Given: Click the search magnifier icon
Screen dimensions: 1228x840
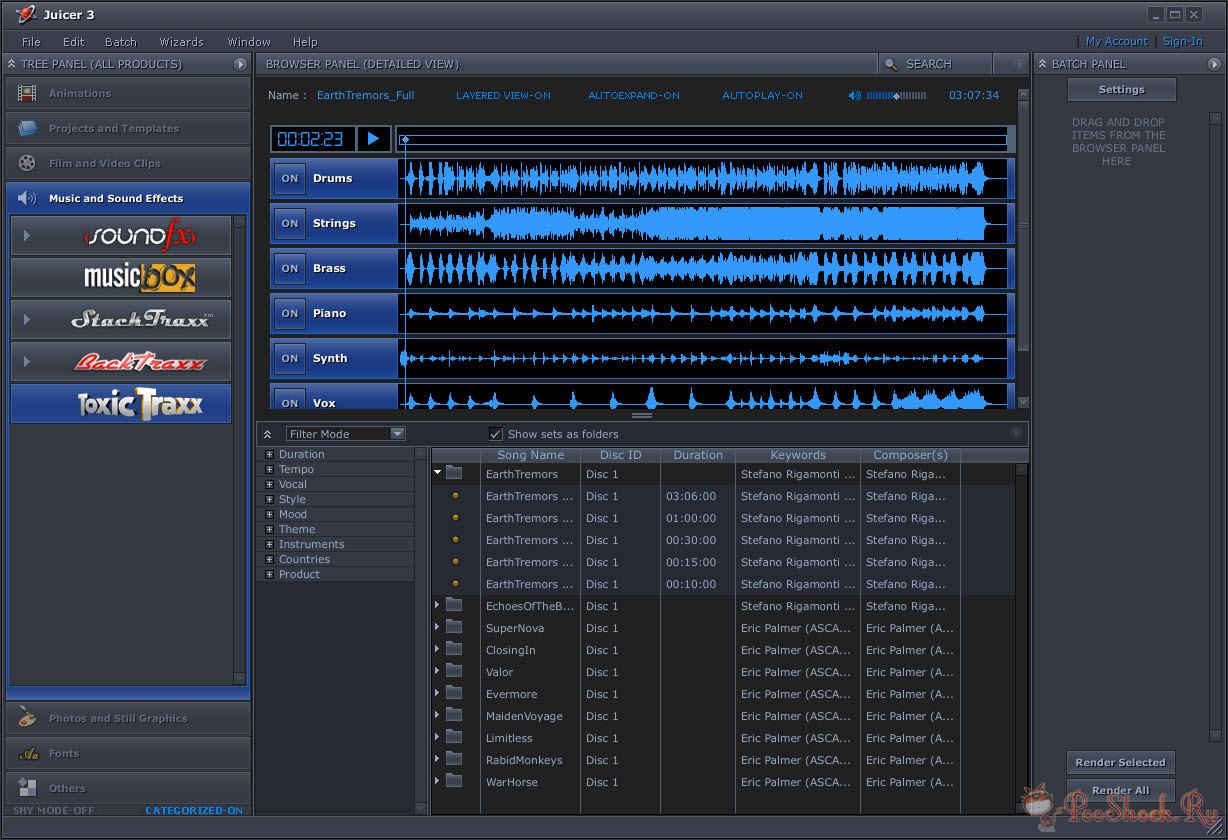Looking at the screenshot, I should [890, 64].
